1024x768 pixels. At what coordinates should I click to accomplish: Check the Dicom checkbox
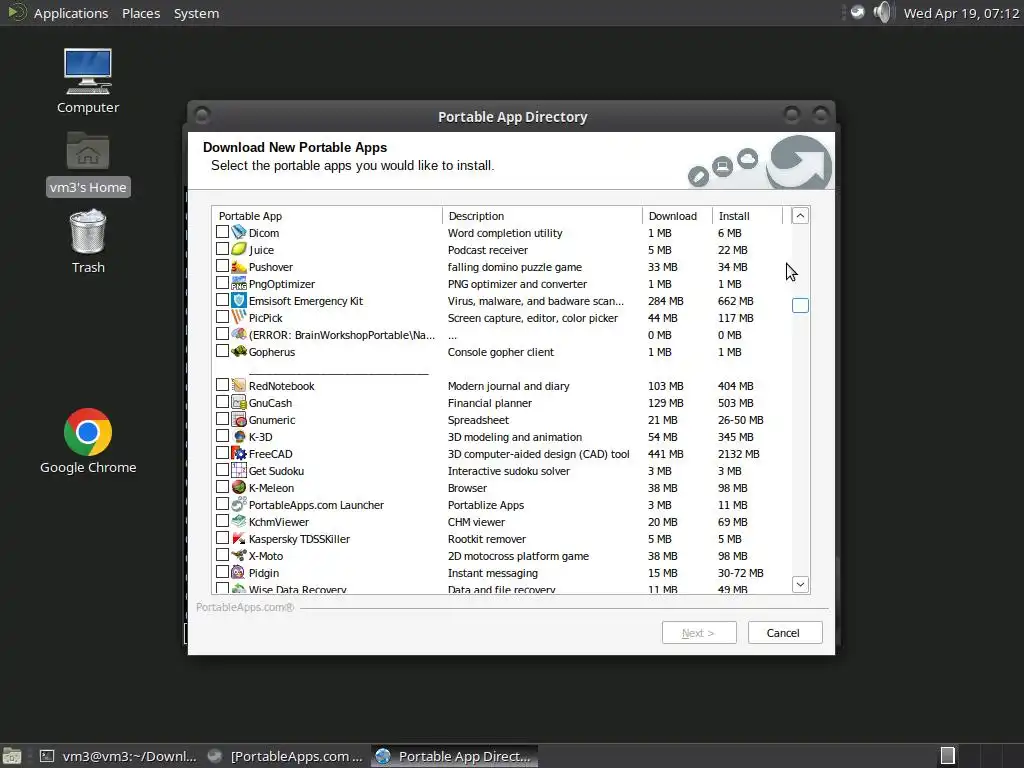[x=222, y=232]
